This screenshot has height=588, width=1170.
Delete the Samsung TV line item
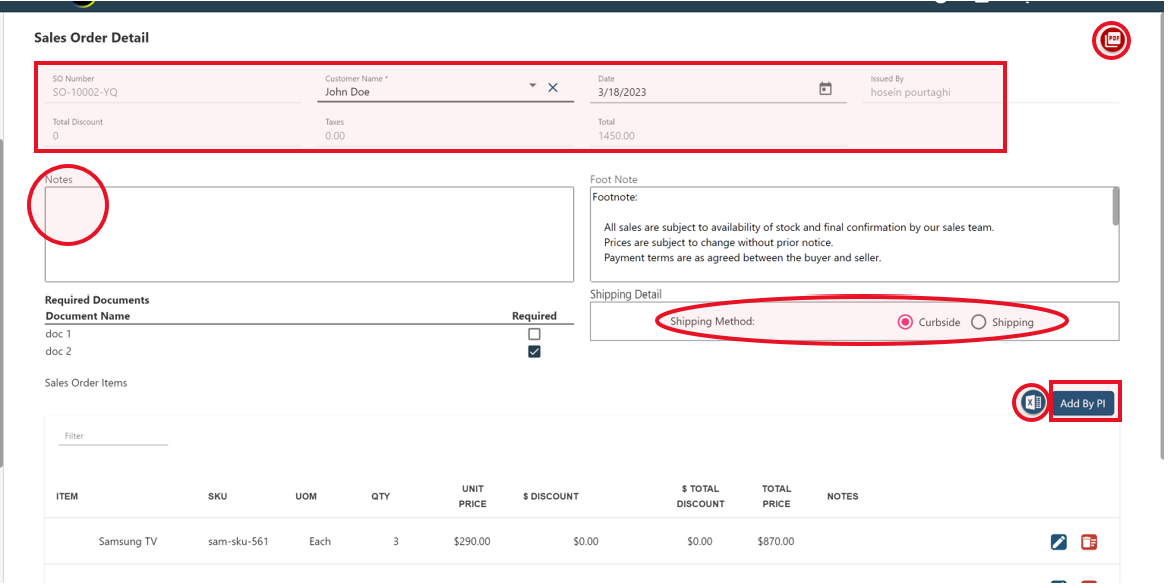click(1089, 541)
